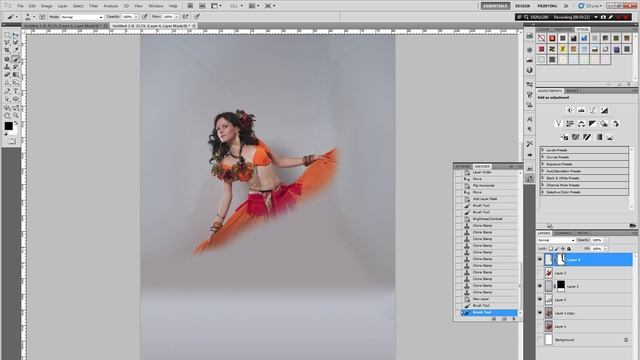This screenshot has width=640, height=360.
Task: Click the layer Opacity field in Layers panel
Action: click(596, 240)
